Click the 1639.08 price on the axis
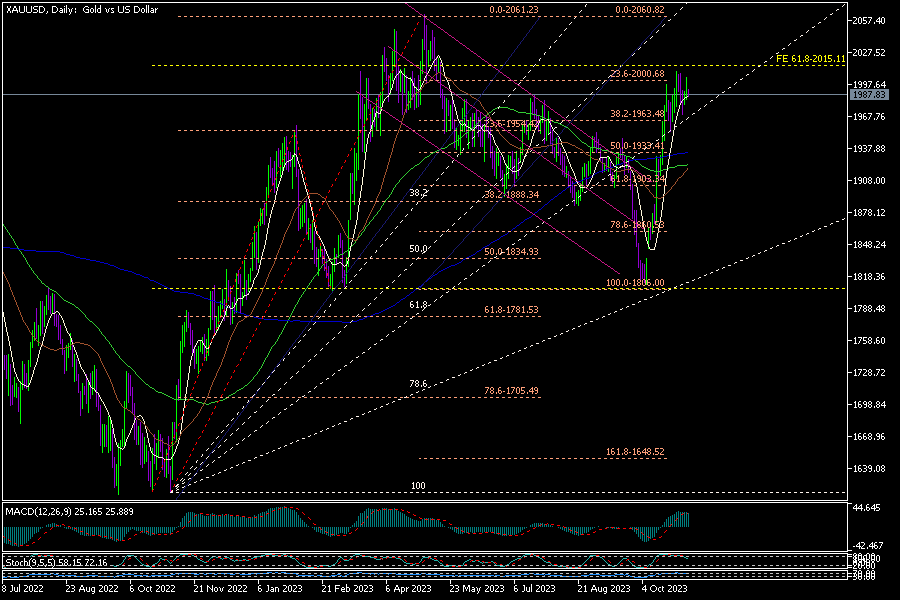 pos(868,468)
